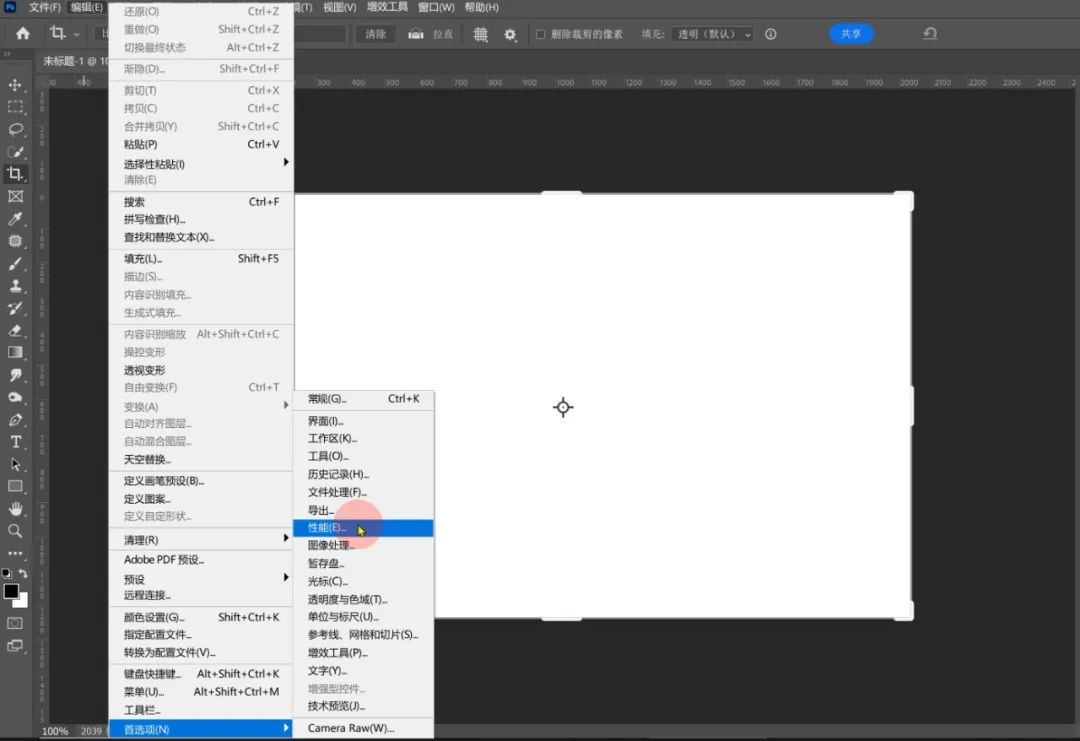Screen dimensions: 1080x741
Task: Select the Zoom tool
Action: pos(15,530)
